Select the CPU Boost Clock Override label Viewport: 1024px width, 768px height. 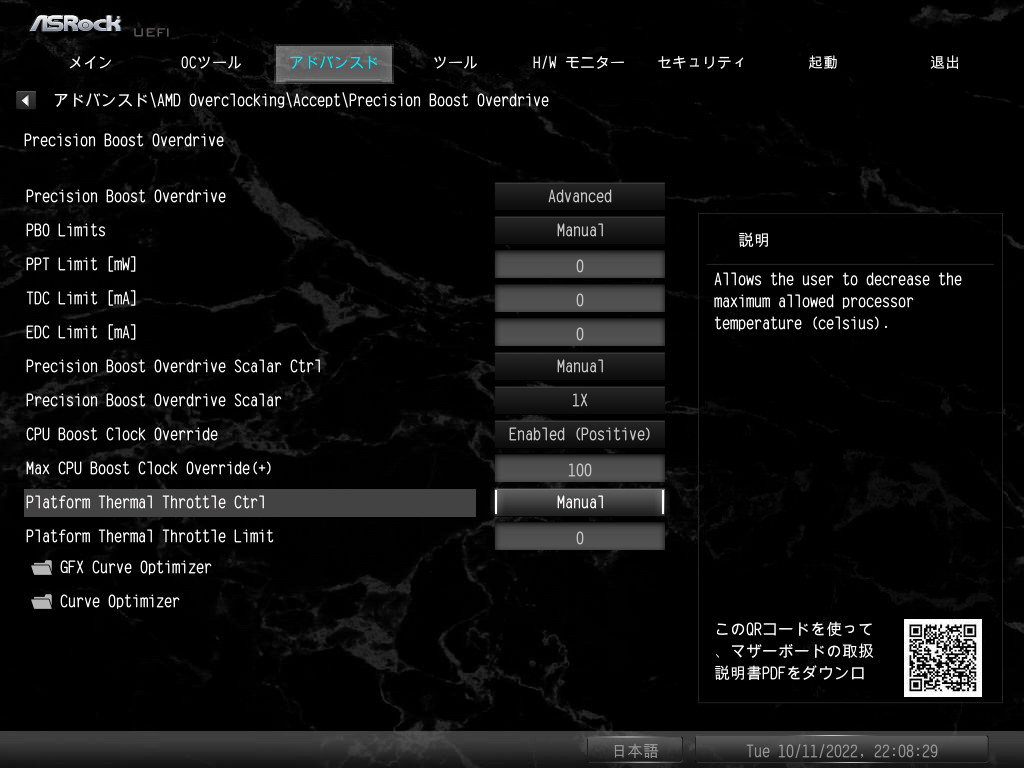coord(121,434)
